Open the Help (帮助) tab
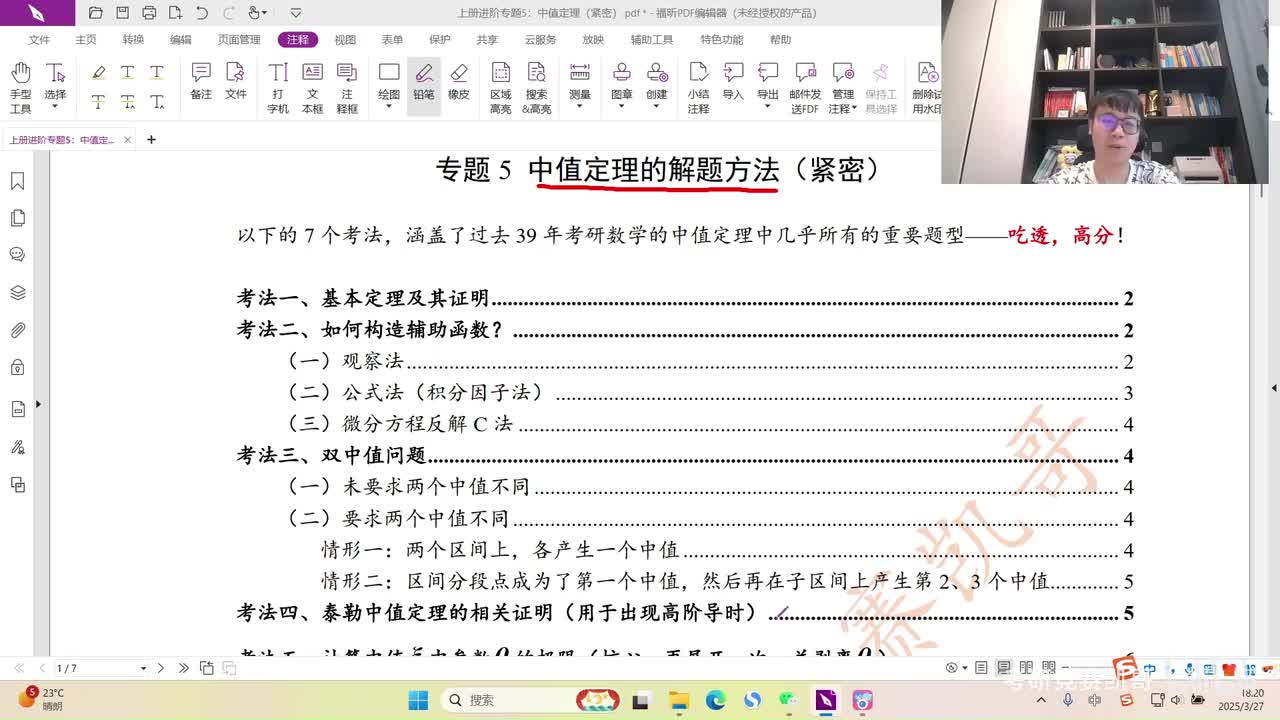The height and width of the screenshot is (720, 1280). point(780,40)
